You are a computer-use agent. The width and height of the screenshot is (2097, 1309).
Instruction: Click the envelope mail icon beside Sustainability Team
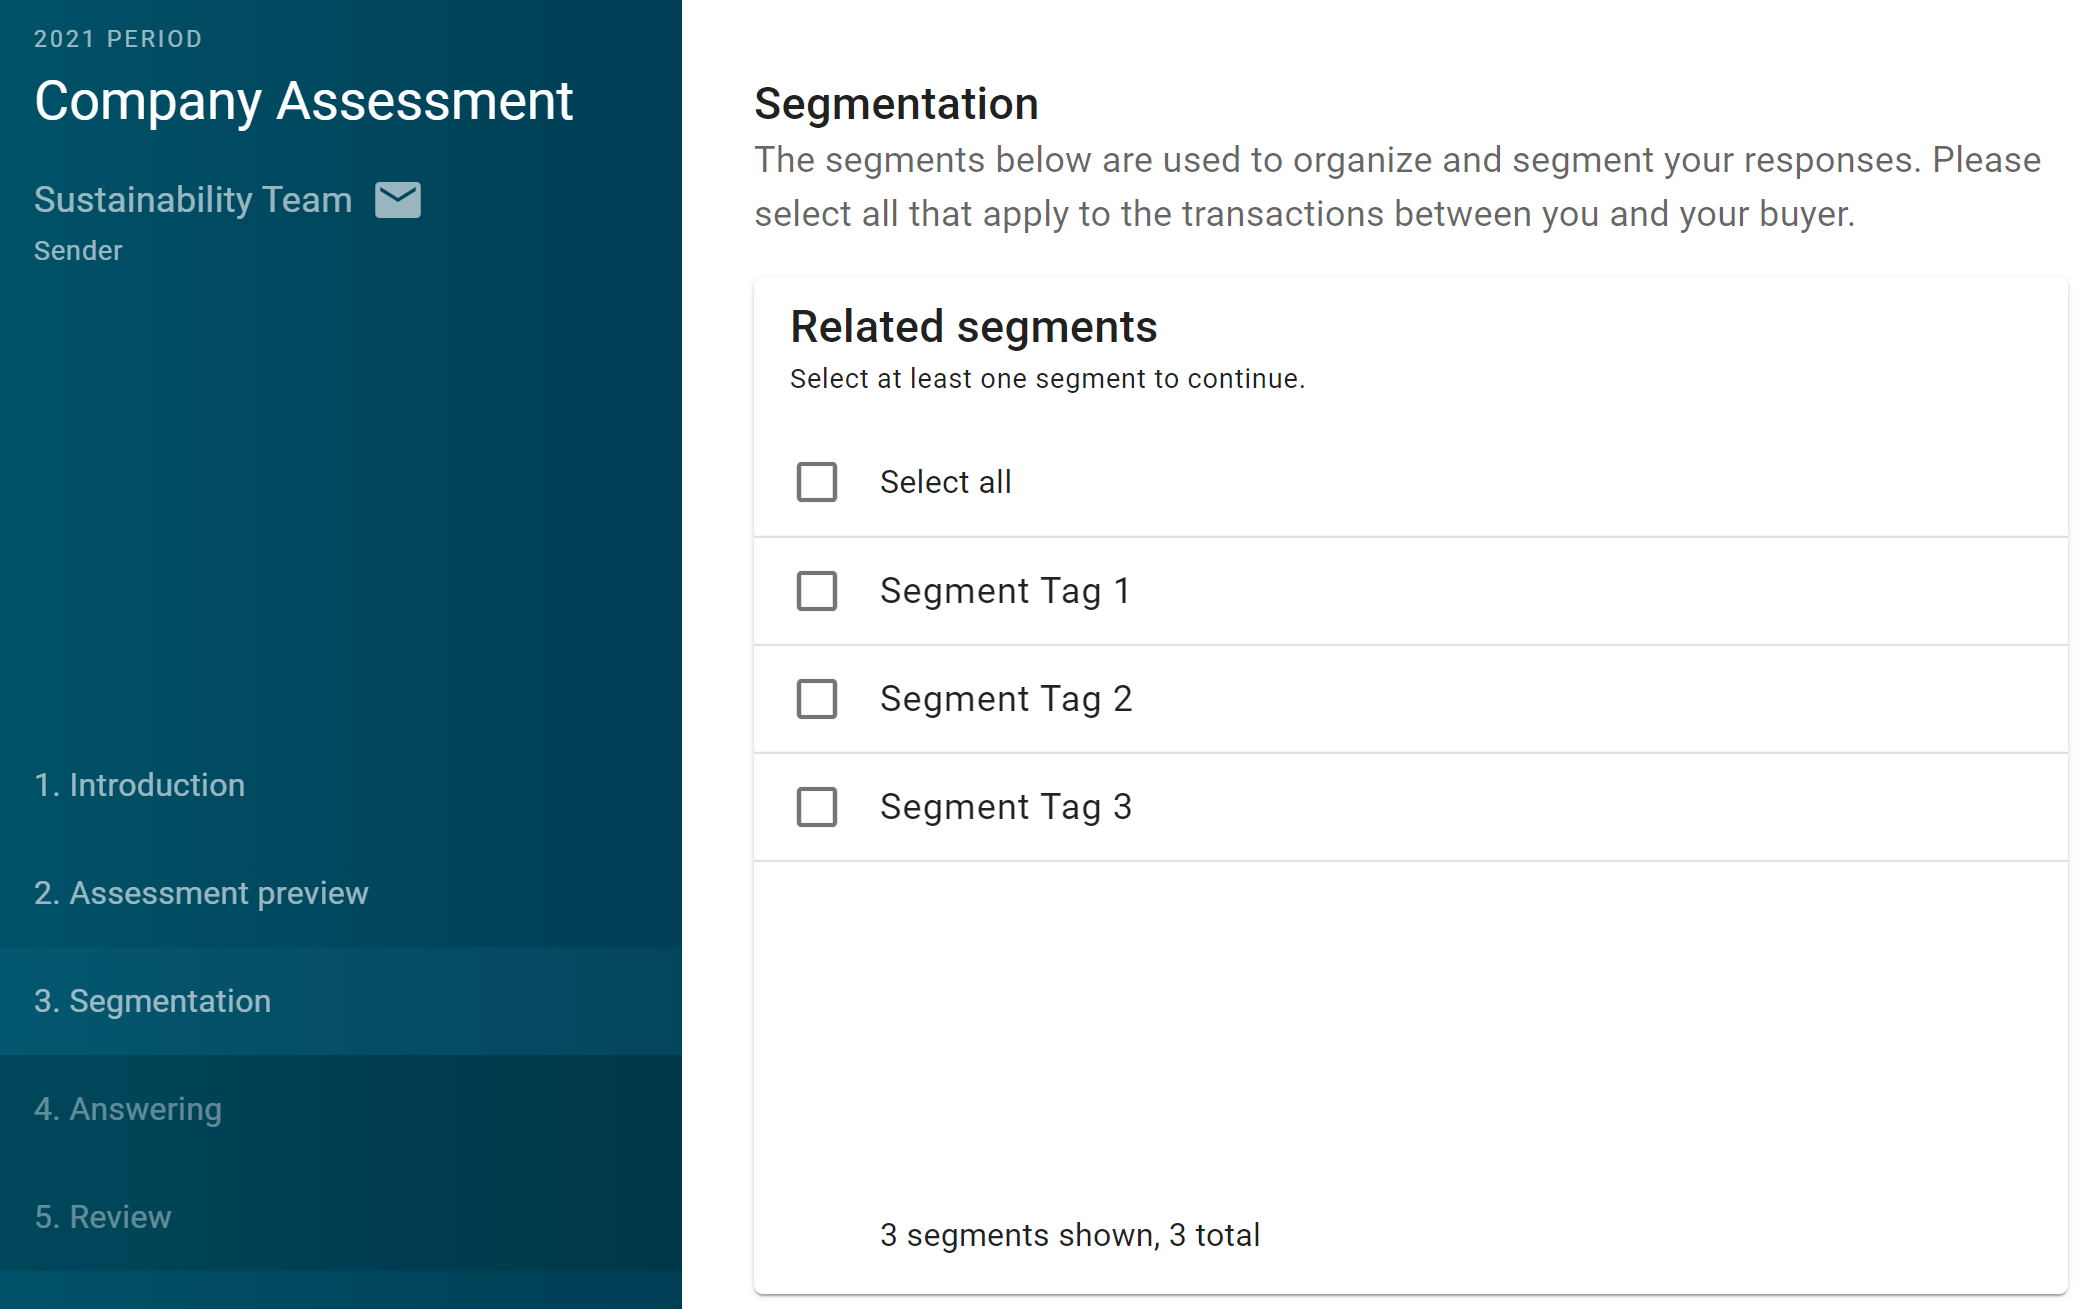point(397,200)
